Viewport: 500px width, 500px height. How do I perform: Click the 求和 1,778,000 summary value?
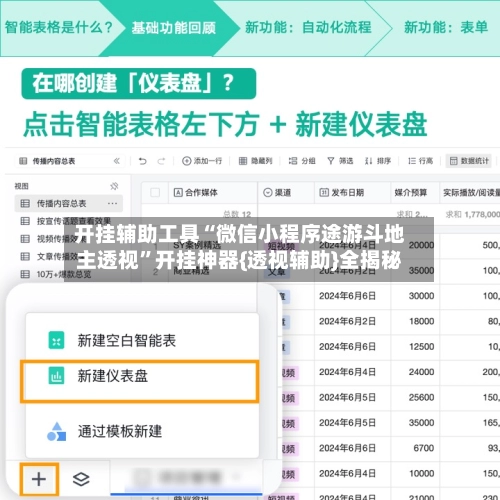tap(473, 214)
